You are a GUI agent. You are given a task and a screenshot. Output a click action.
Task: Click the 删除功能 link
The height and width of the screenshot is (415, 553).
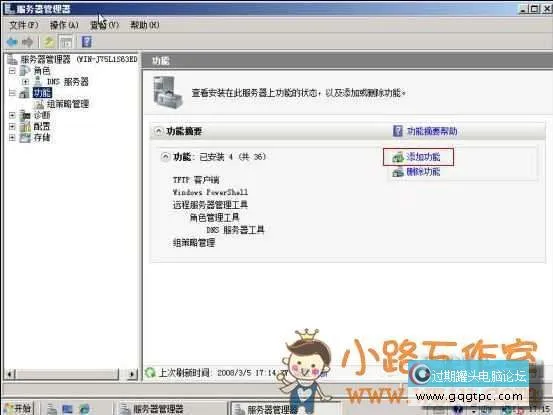pos(423,172)
